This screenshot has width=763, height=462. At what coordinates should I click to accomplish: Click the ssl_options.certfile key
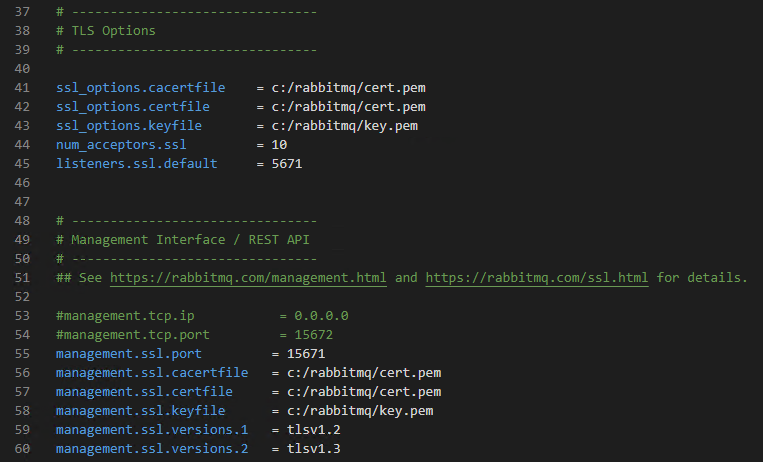(137, 106)
